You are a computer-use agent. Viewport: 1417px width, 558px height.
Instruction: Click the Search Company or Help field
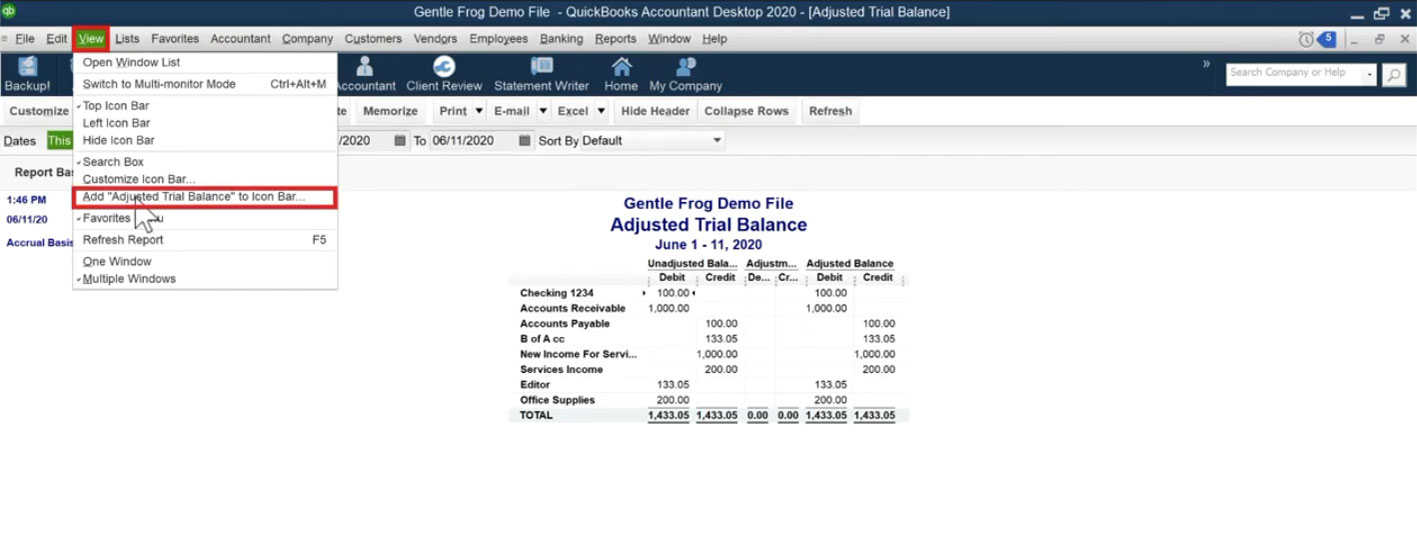1293,74
